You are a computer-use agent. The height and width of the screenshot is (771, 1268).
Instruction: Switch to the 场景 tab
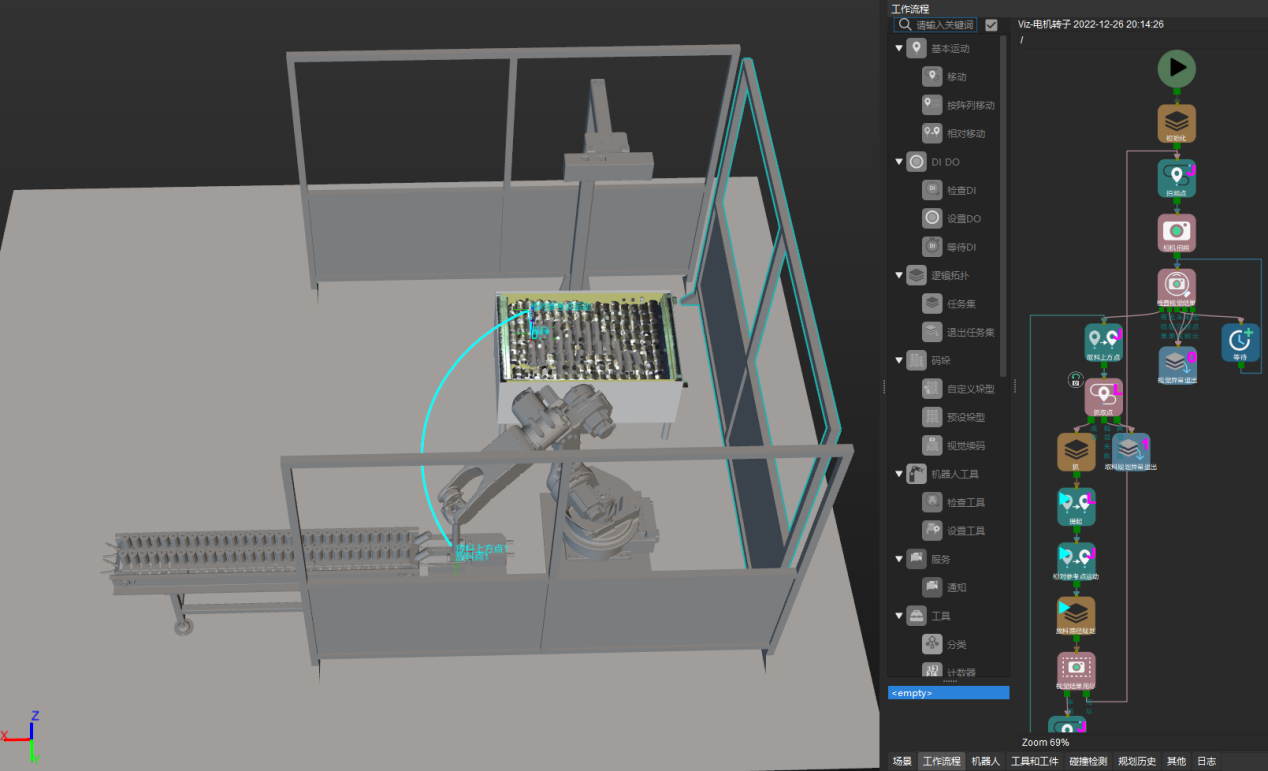902,762
